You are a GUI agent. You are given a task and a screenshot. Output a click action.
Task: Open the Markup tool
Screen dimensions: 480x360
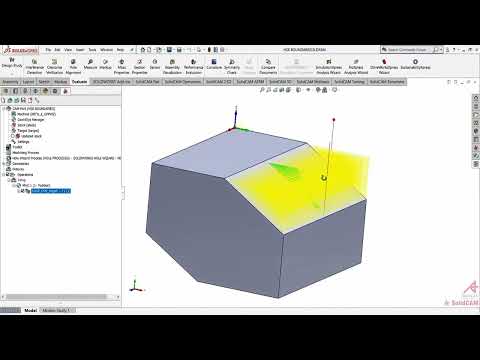click(105, 64)
